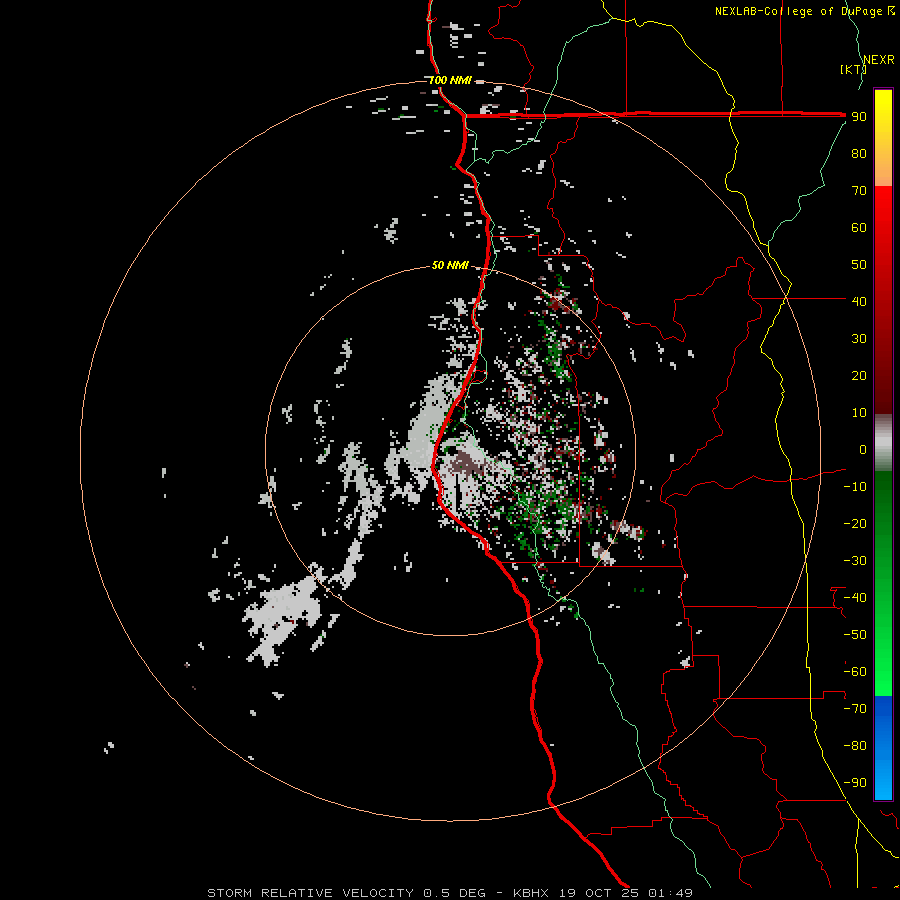
Task: Click the -10 value on velocity scale
Action: (x=855, y=487)
